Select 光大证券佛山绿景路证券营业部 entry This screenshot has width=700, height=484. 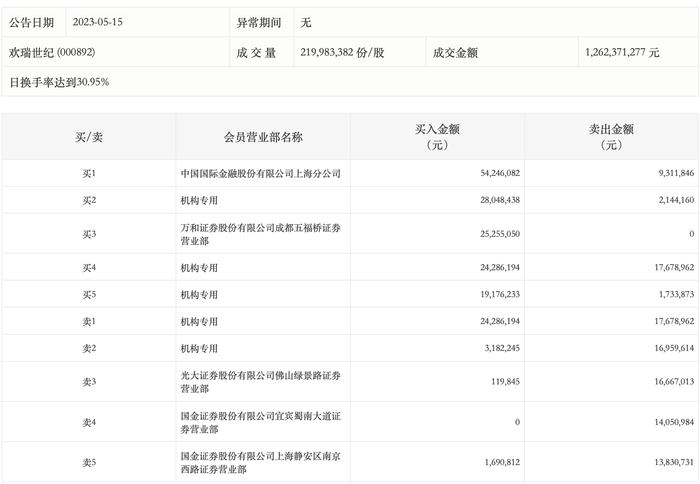[x=260, y=382]
